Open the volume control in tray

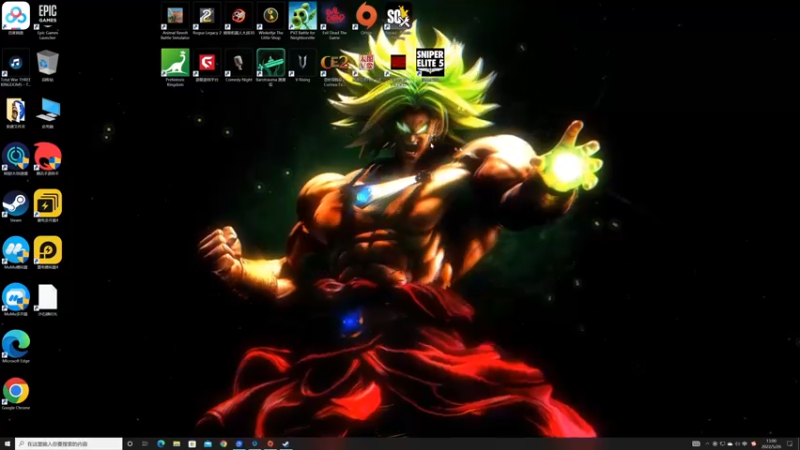(x=737, y=444)
